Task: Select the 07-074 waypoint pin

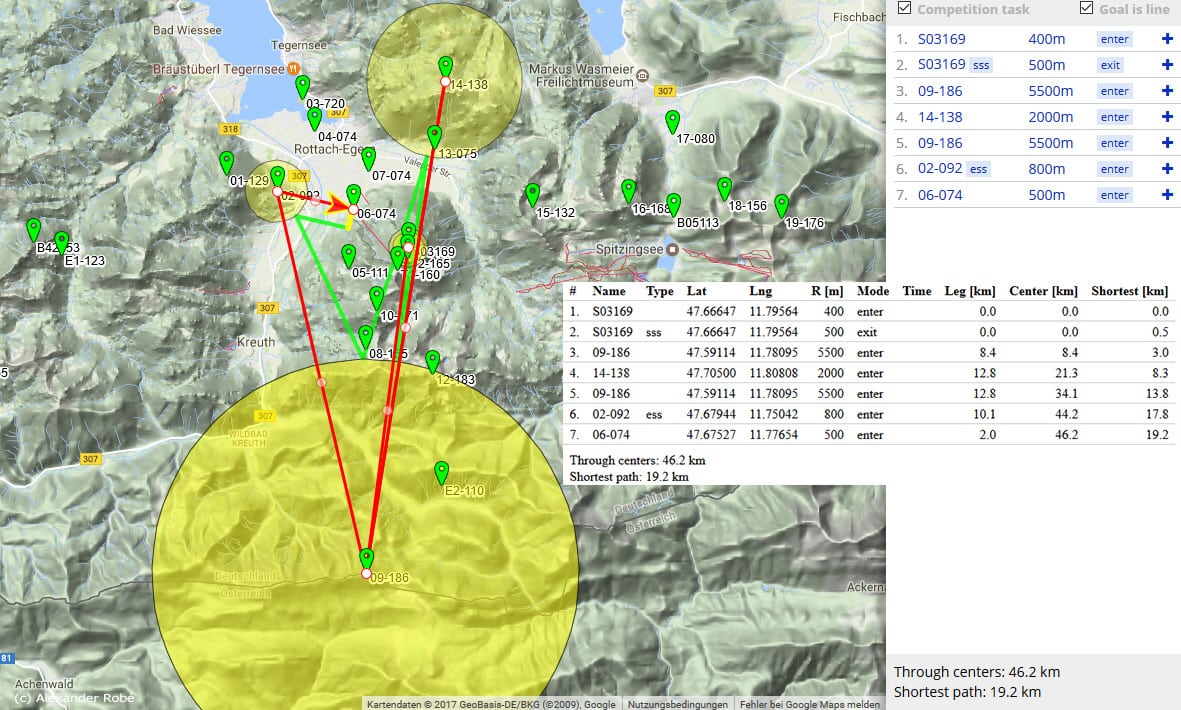Action: click(x=368, y=158)
